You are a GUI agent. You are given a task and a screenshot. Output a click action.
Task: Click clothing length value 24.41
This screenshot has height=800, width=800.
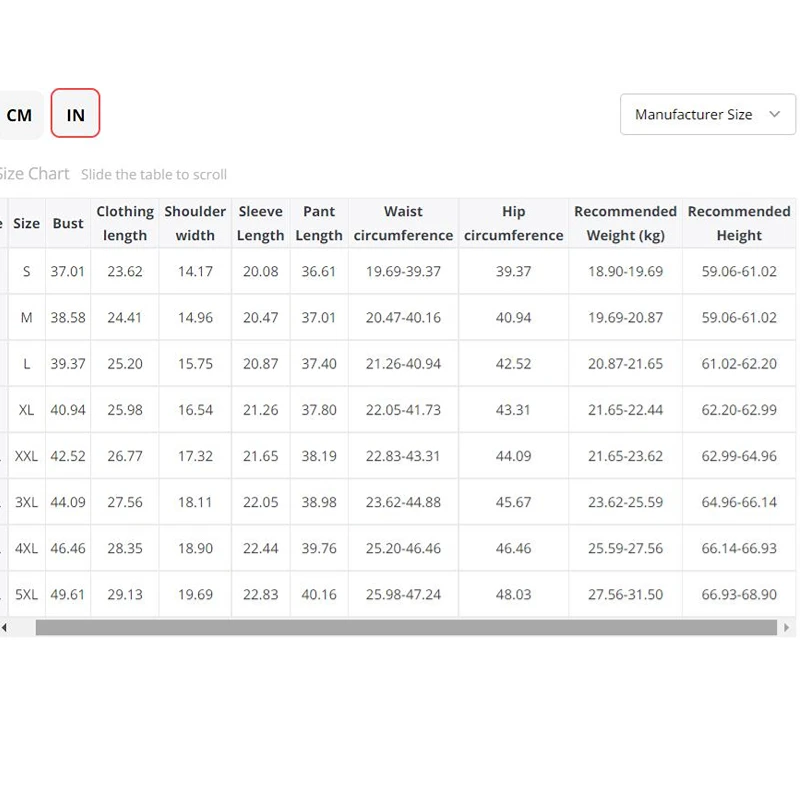(x=125, y=318)
